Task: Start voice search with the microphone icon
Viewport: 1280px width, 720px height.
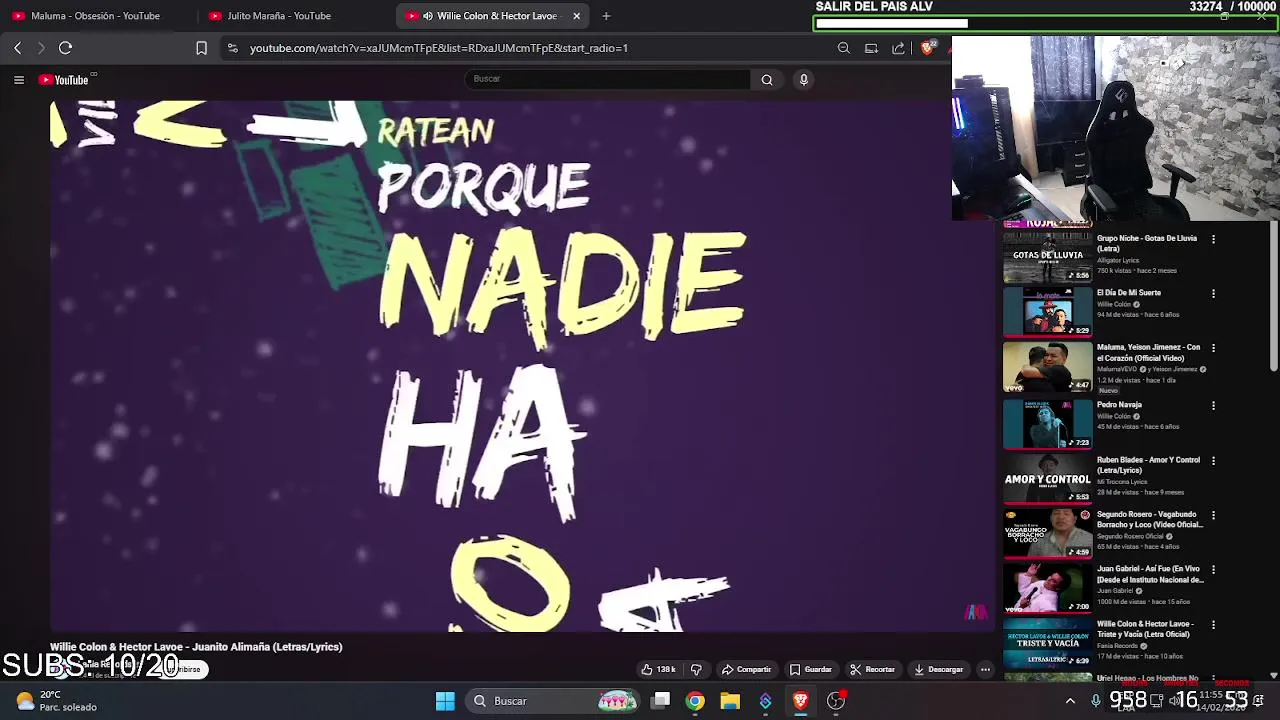Action: tap(803, 80)
